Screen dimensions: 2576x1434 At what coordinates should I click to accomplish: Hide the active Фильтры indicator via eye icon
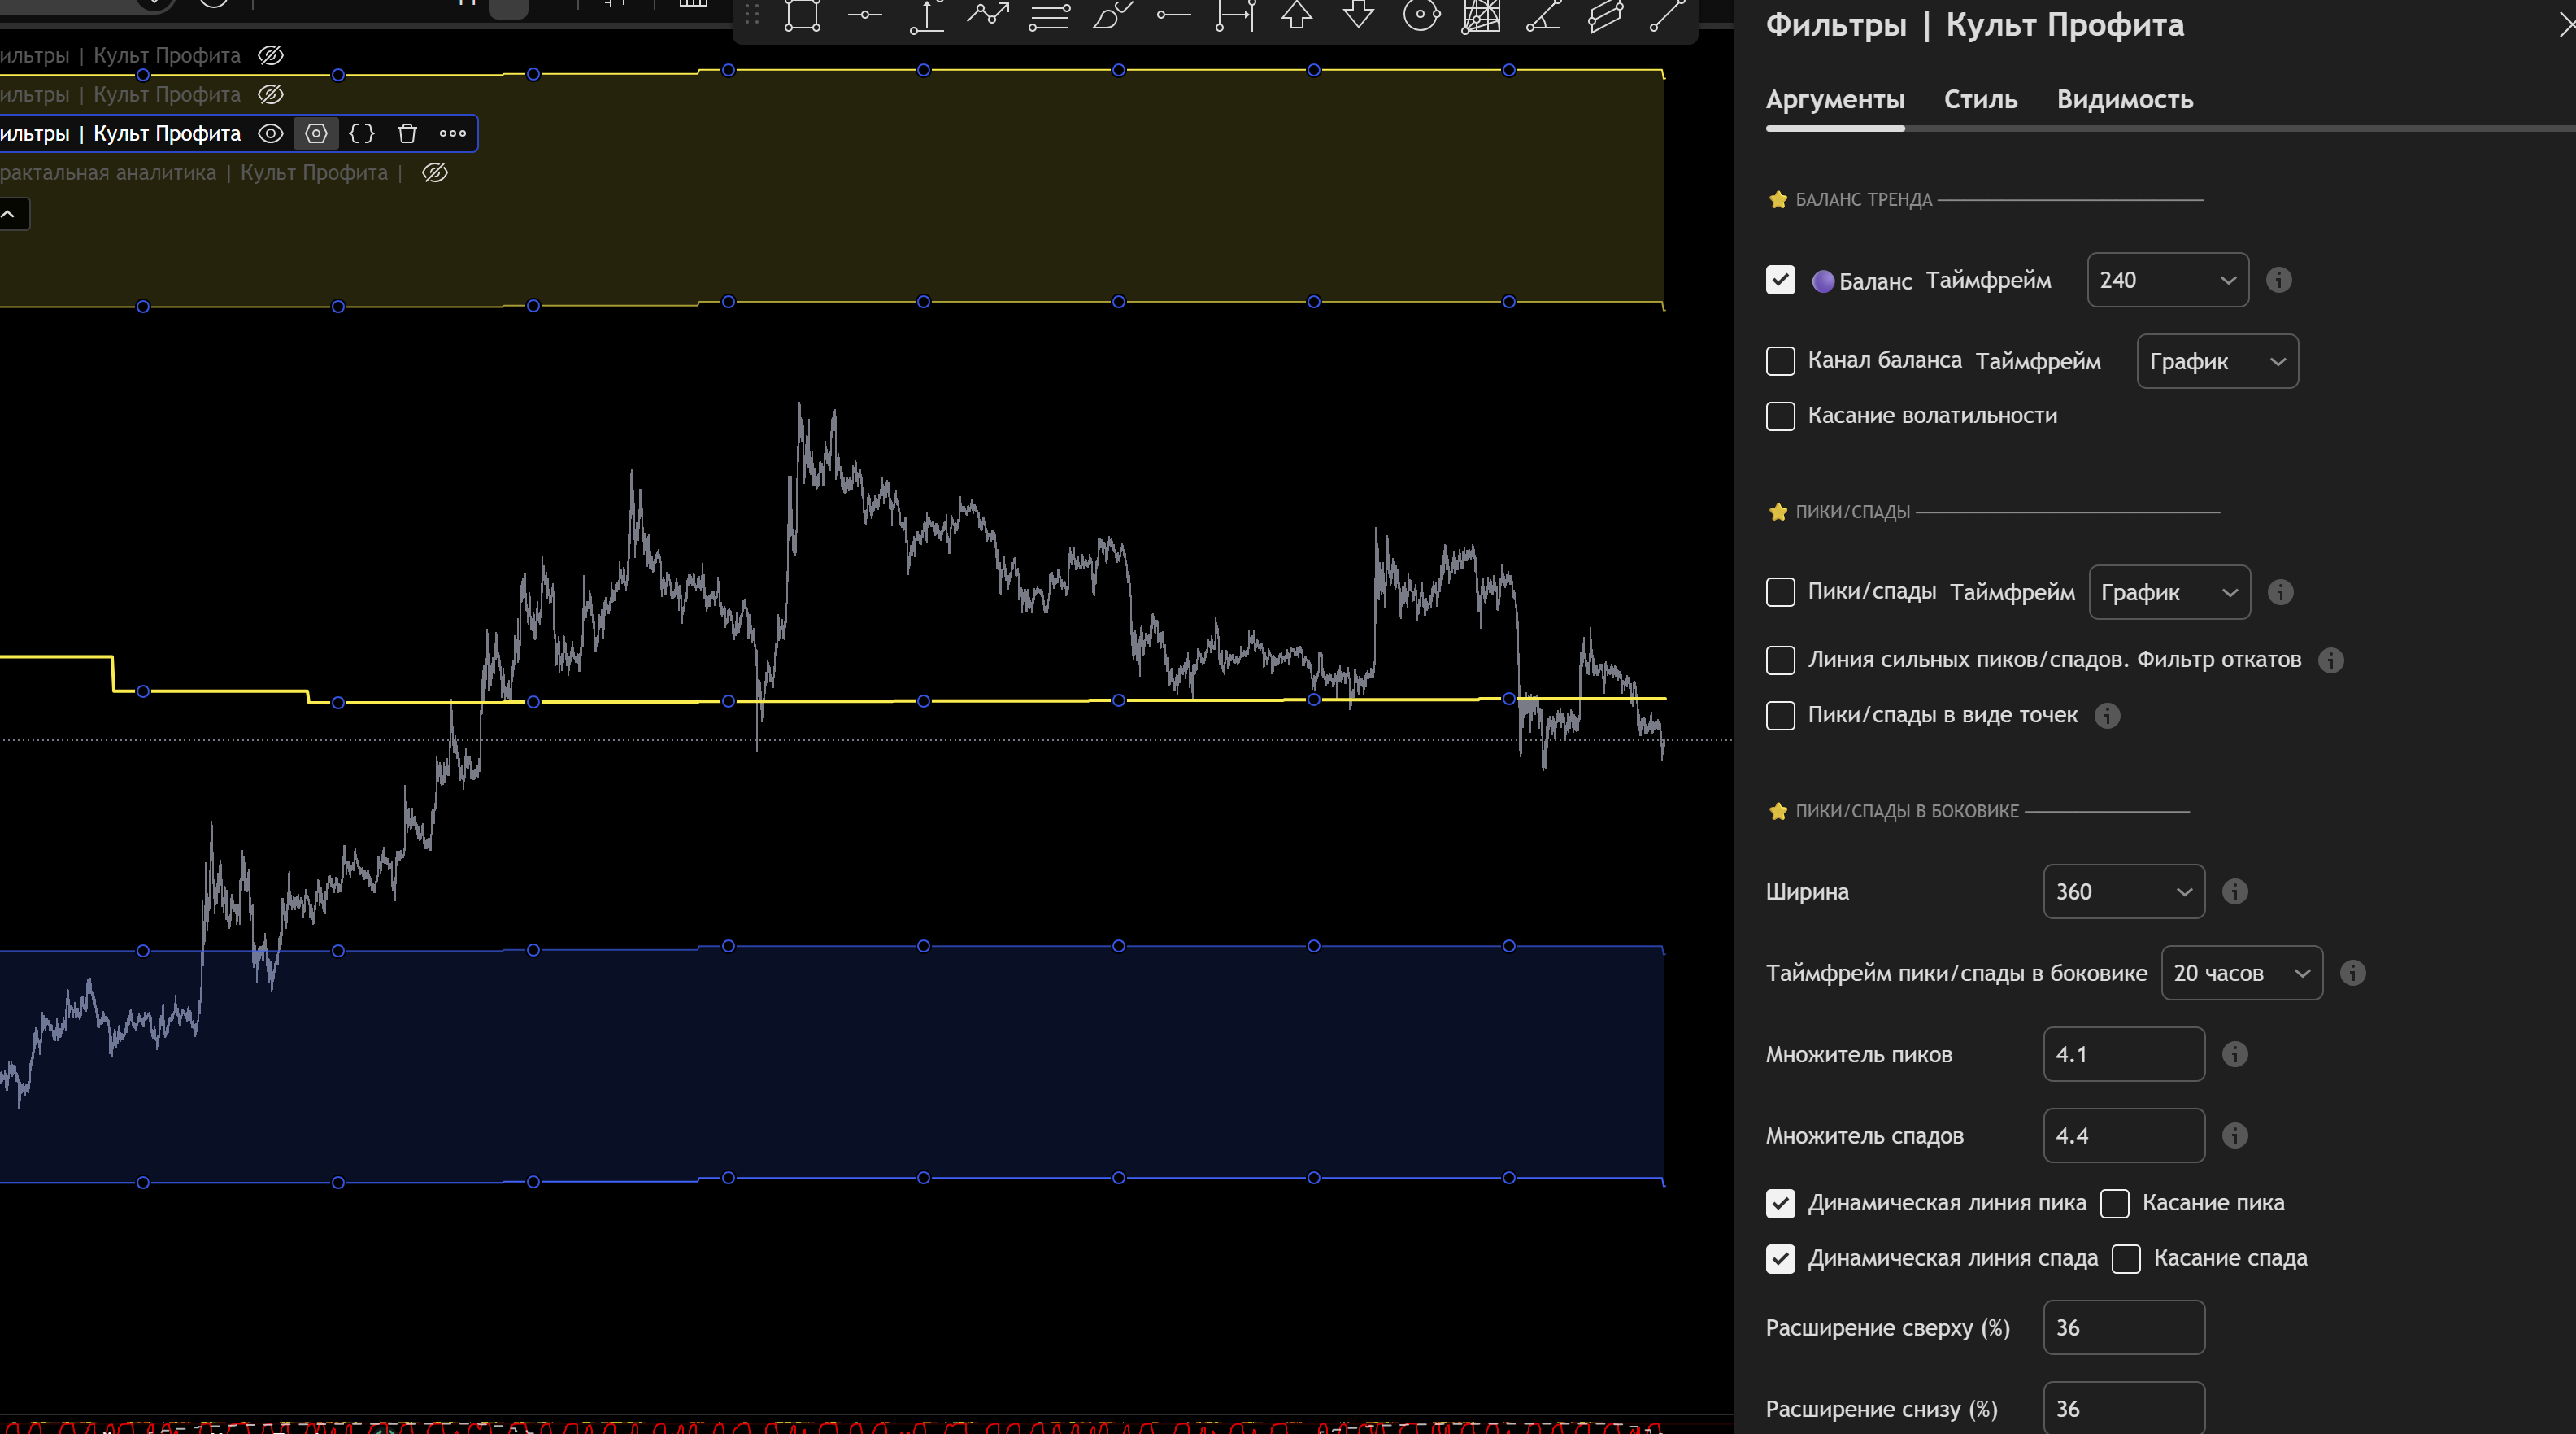(x=270, y=133)
